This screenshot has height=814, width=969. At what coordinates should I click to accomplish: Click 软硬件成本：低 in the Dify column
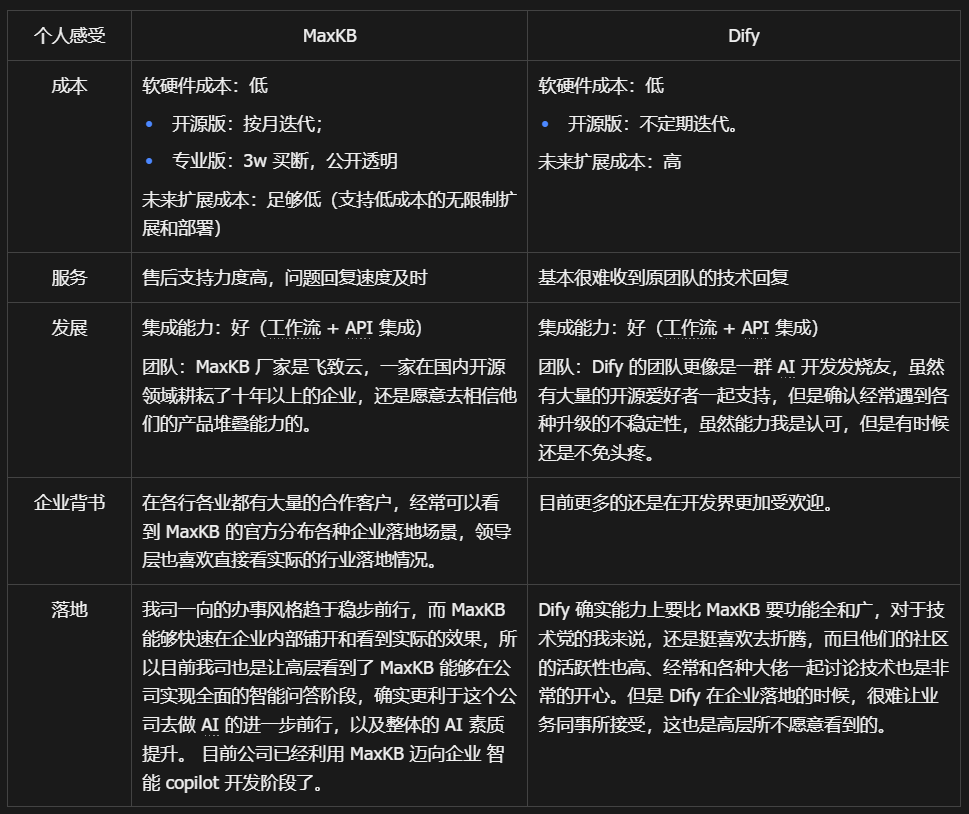coord(601,86)
